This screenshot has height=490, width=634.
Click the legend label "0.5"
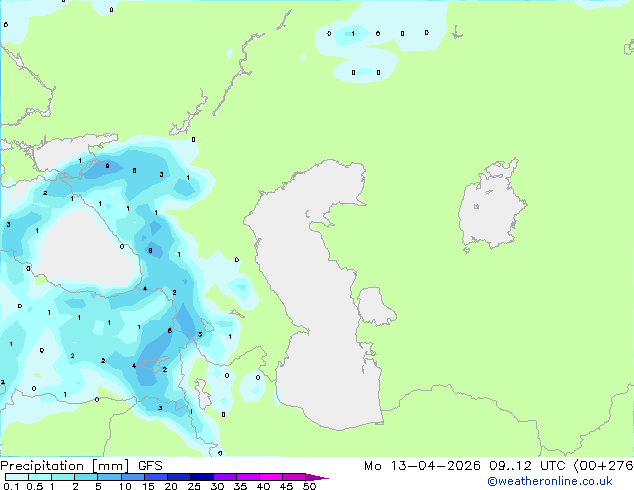tap(35, 486)
